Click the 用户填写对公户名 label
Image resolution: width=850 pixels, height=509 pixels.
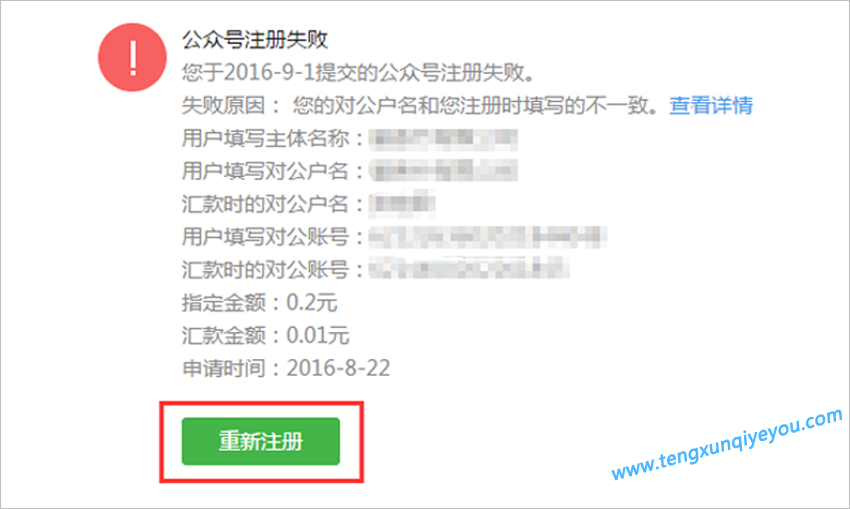click(273, 171)
